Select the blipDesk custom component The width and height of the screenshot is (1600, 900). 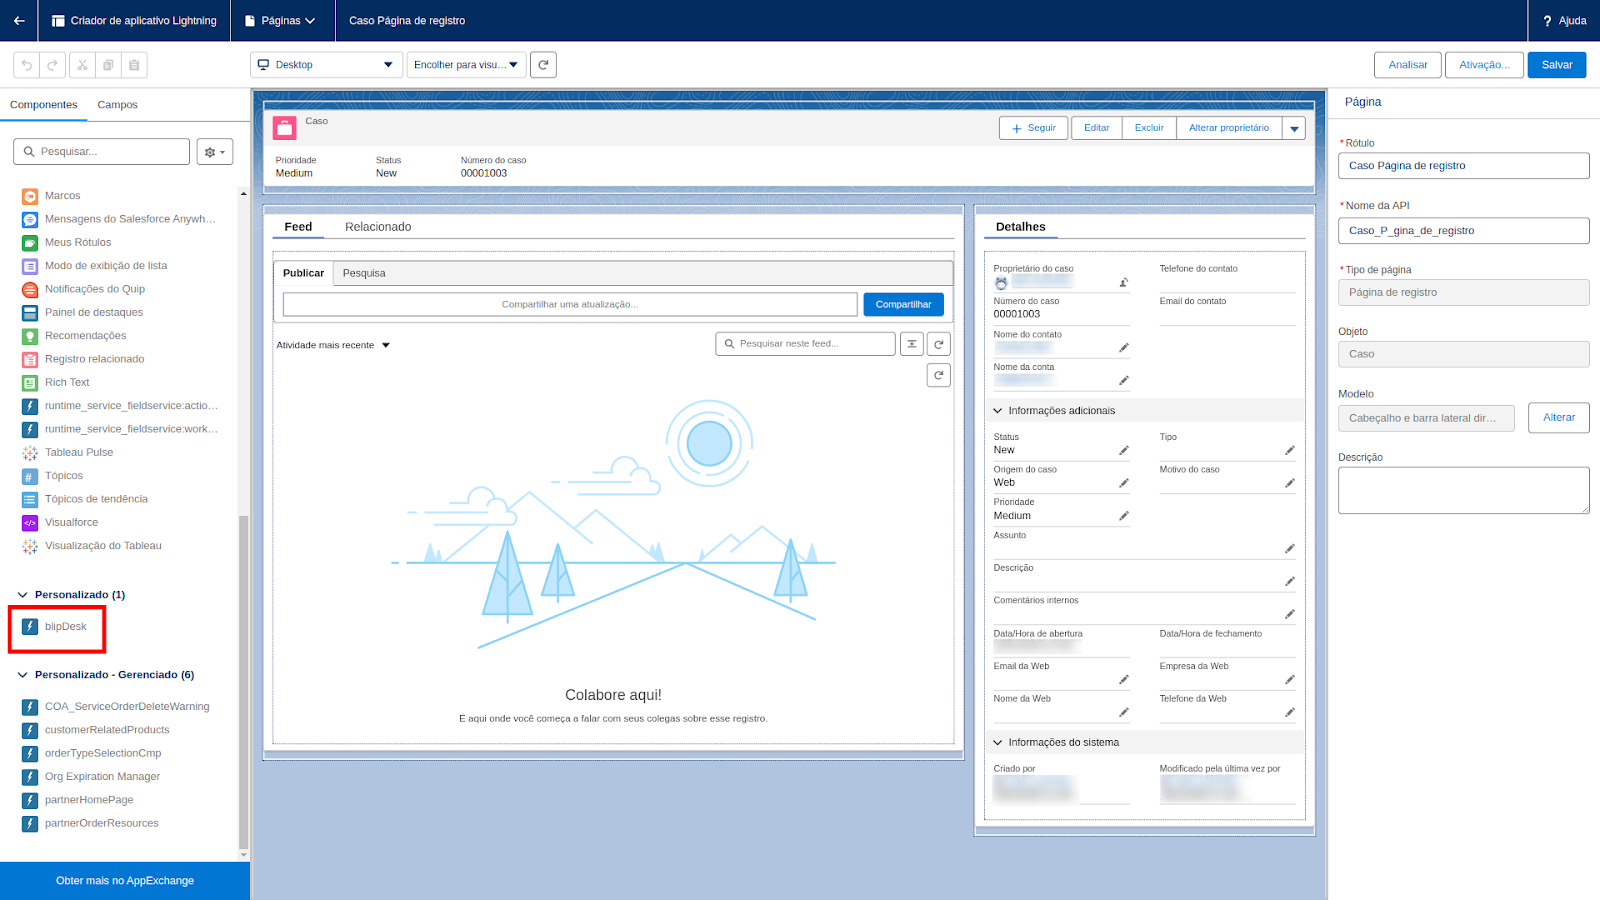click(x=65, y=627)
